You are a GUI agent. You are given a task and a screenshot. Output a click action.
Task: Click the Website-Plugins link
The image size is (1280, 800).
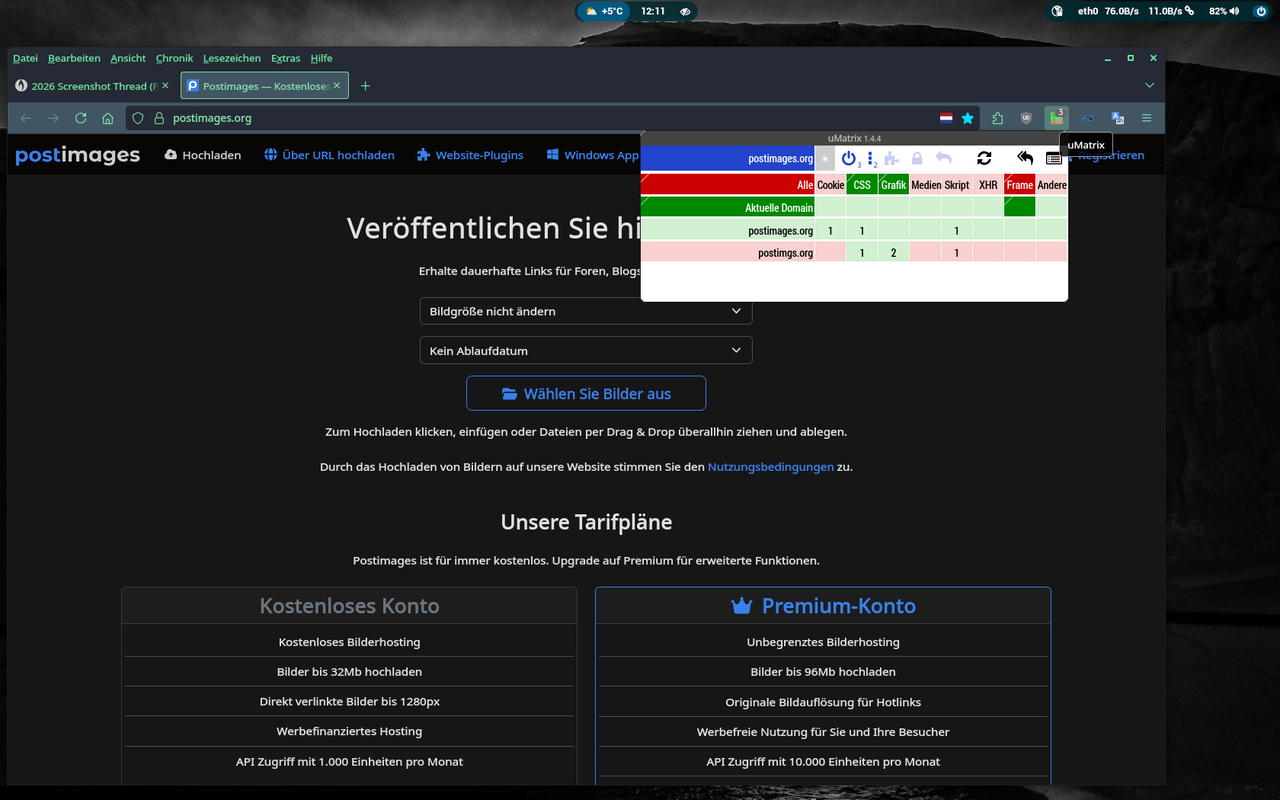point(470,155)
